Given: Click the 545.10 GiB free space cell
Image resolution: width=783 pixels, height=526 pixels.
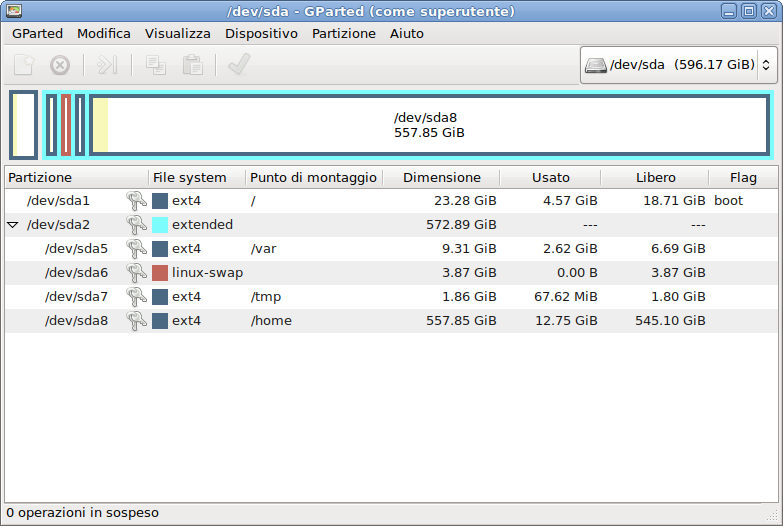Looking at the screenshot, I should [670, 321].
